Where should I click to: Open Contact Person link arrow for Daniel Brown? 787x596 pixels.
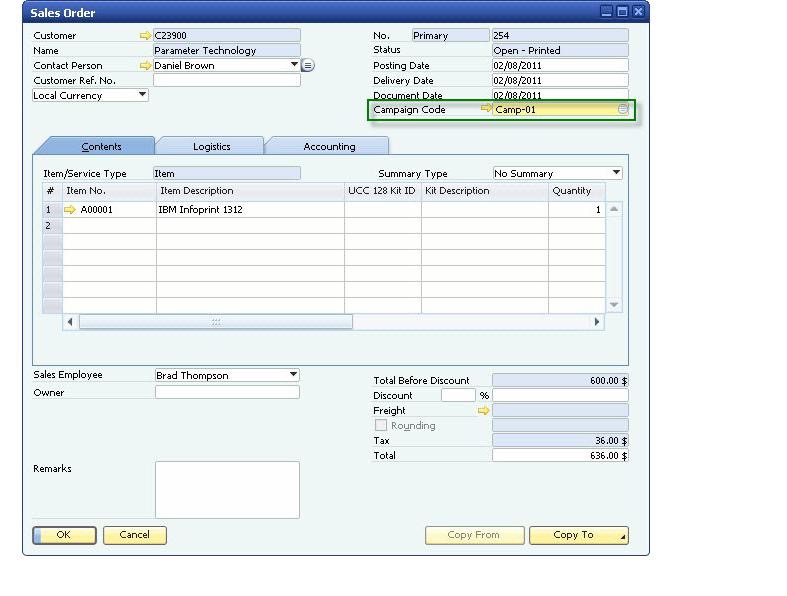145,66
